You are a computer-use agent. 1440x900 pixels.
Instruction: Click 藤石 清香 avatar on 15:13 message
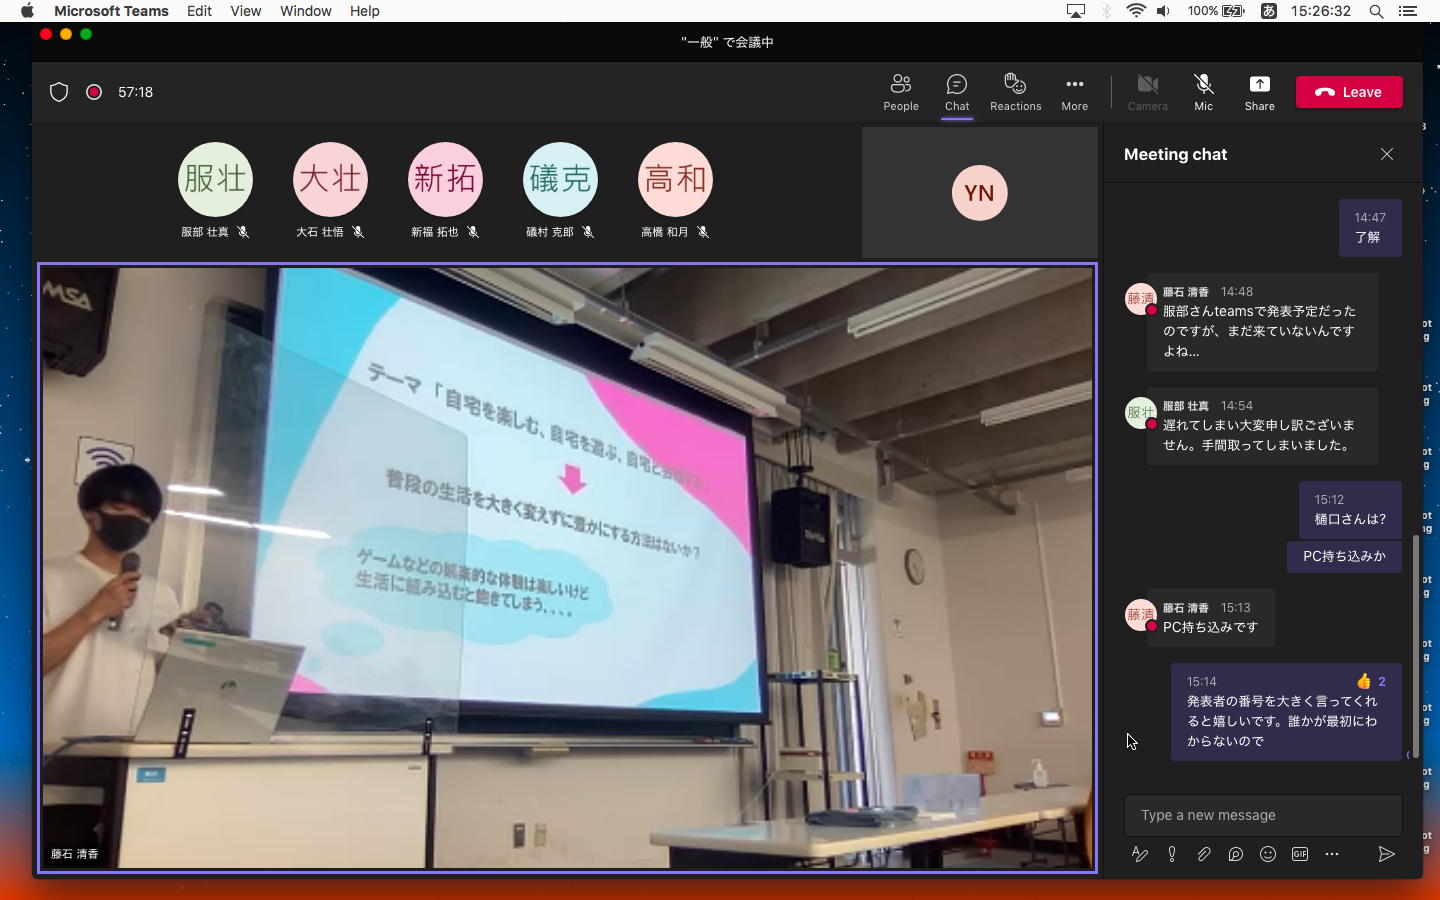coord(1141,615)
